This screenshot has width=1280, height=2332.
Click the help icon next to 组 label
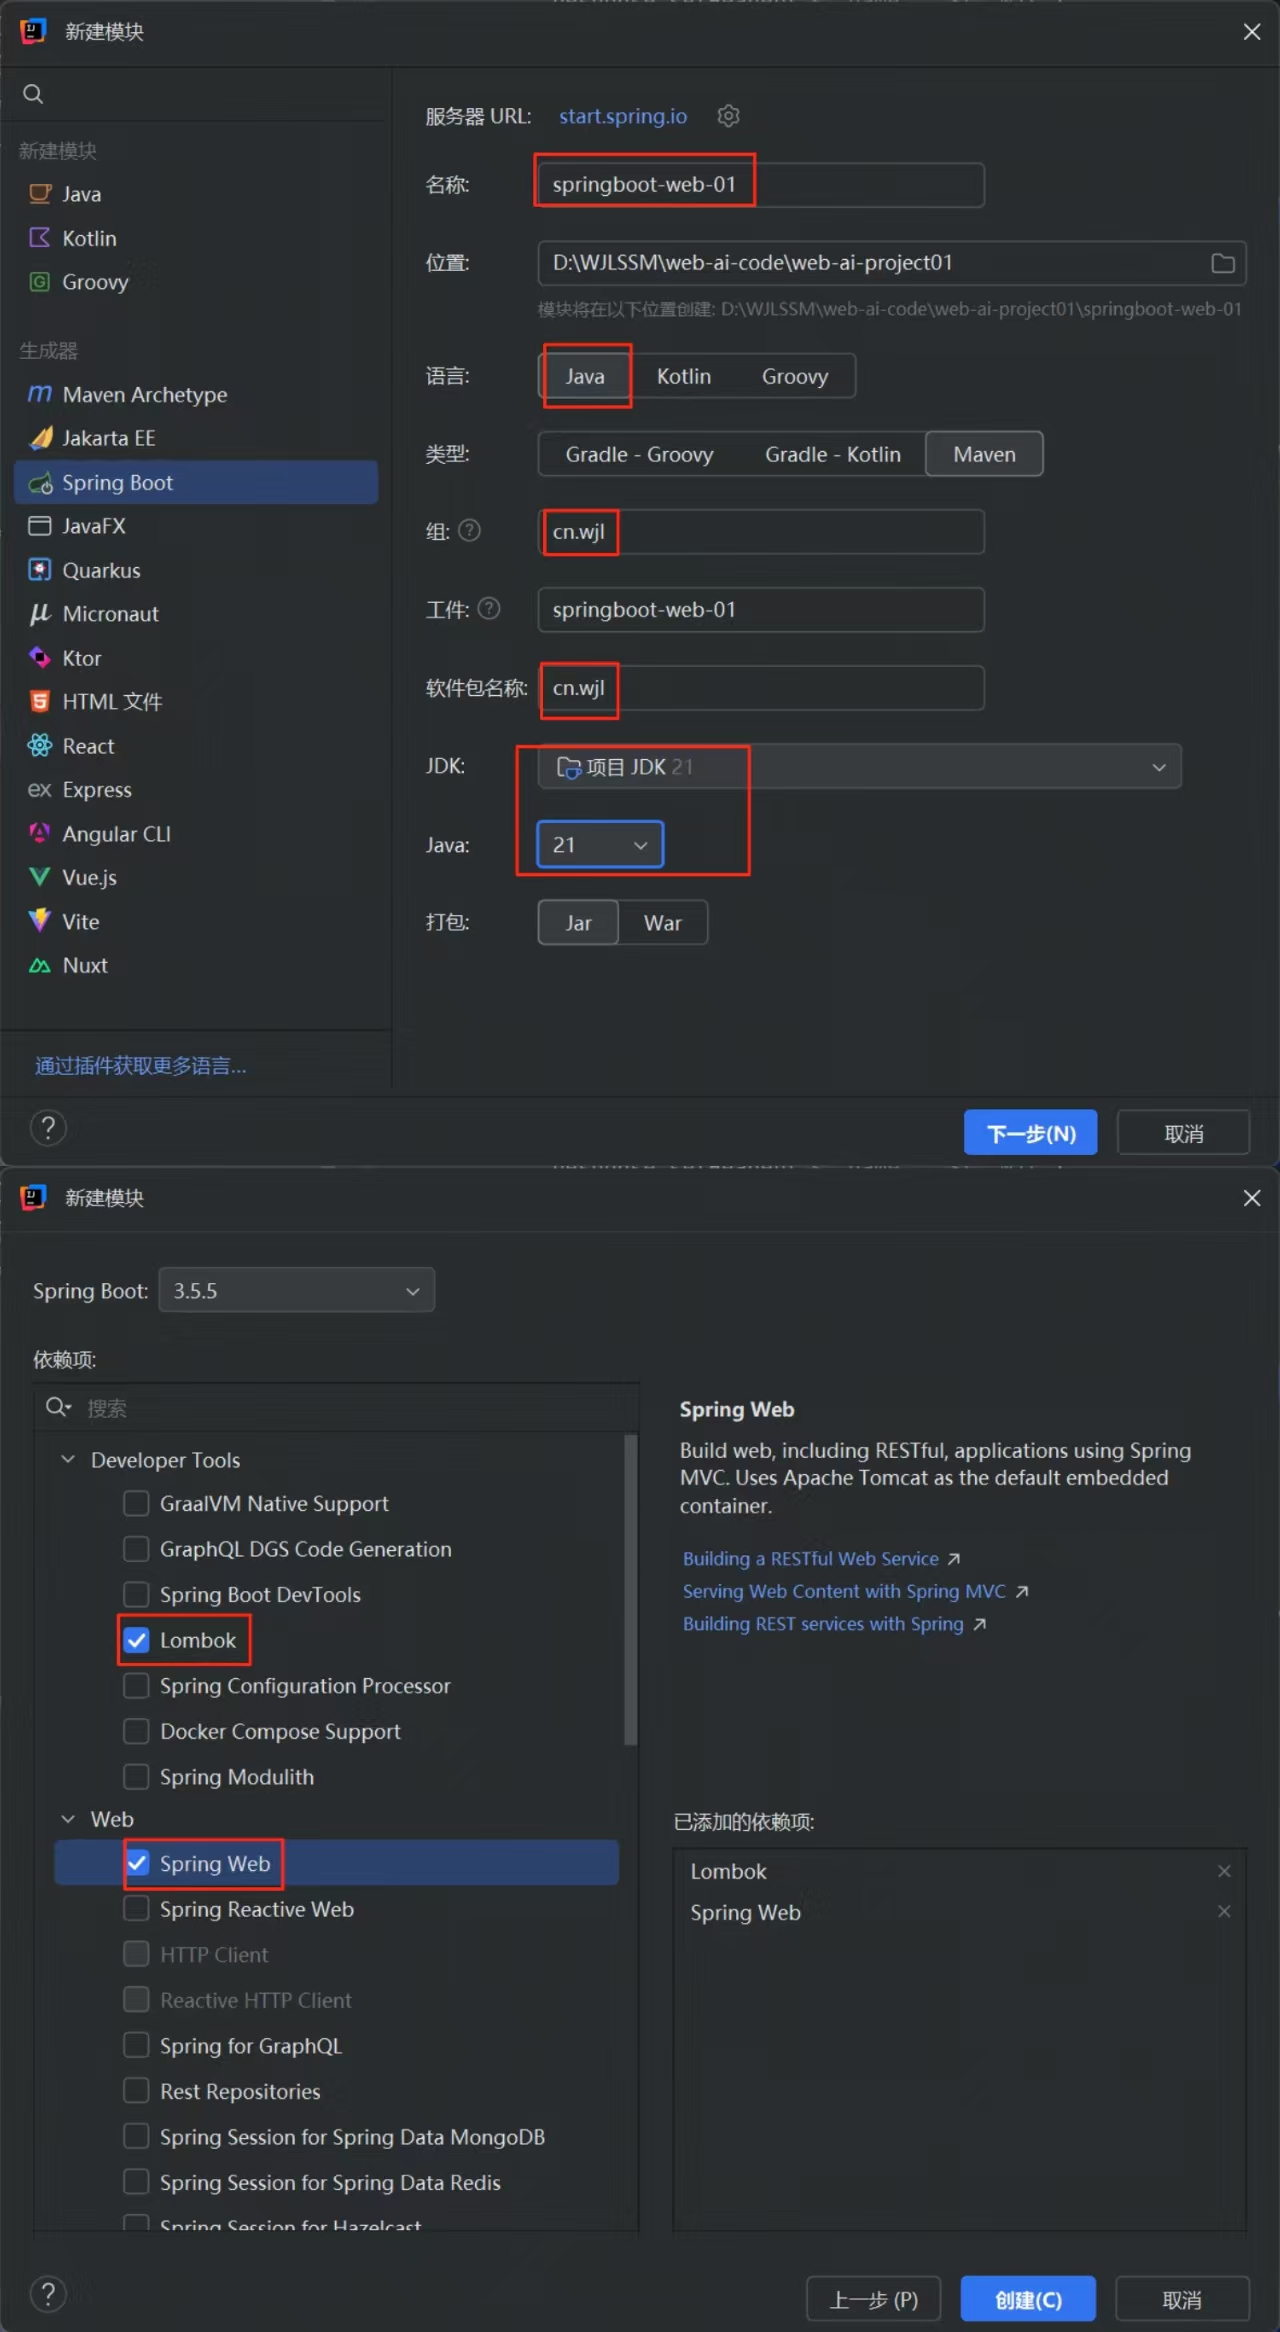tap(469, 531)
